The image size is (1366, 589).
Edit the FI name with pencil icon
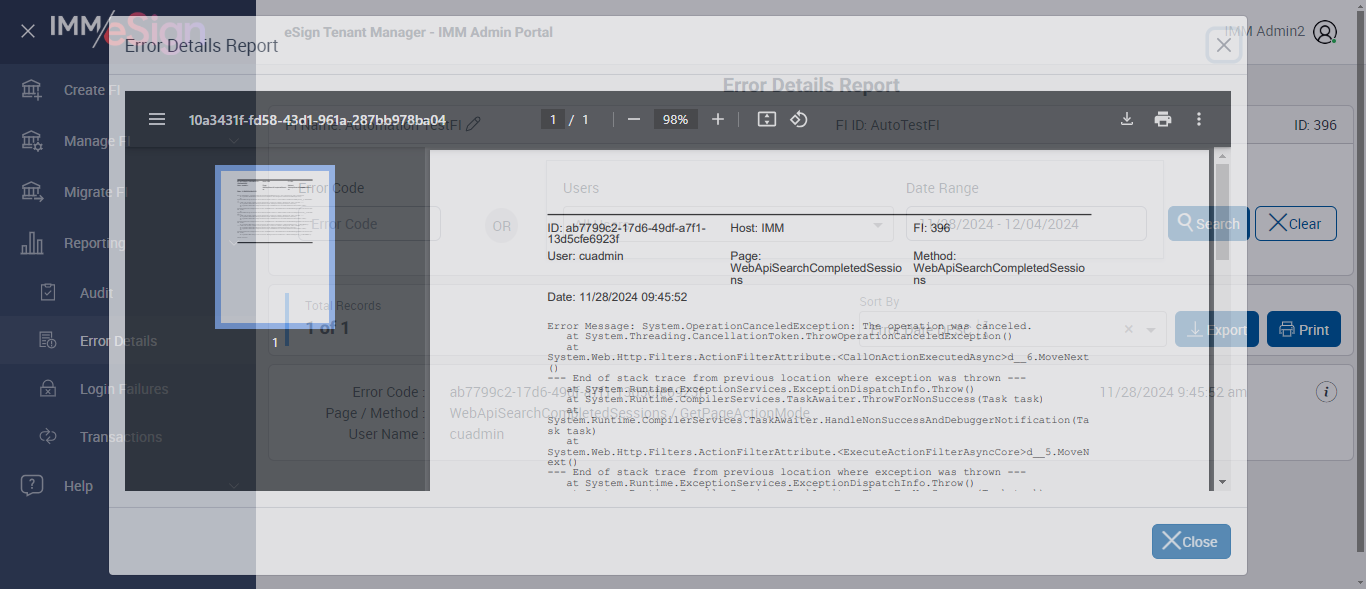pyautogui.click(x=474, y=125)
